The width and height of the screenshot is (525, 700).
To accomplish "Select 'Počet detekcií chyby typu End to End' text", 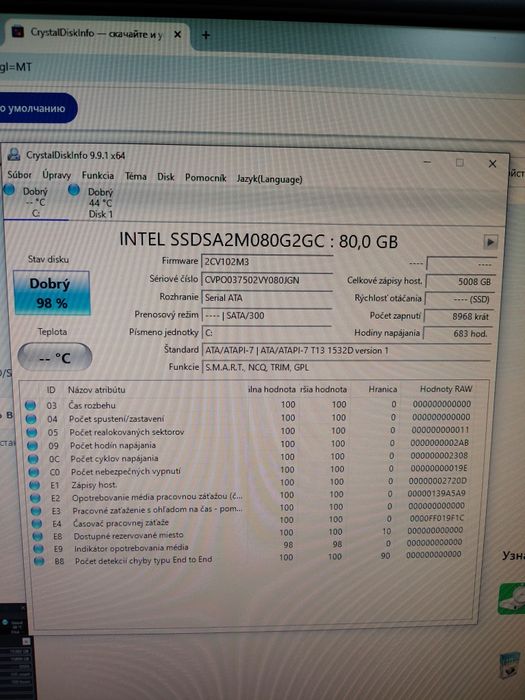I will (x=144, y=560).
